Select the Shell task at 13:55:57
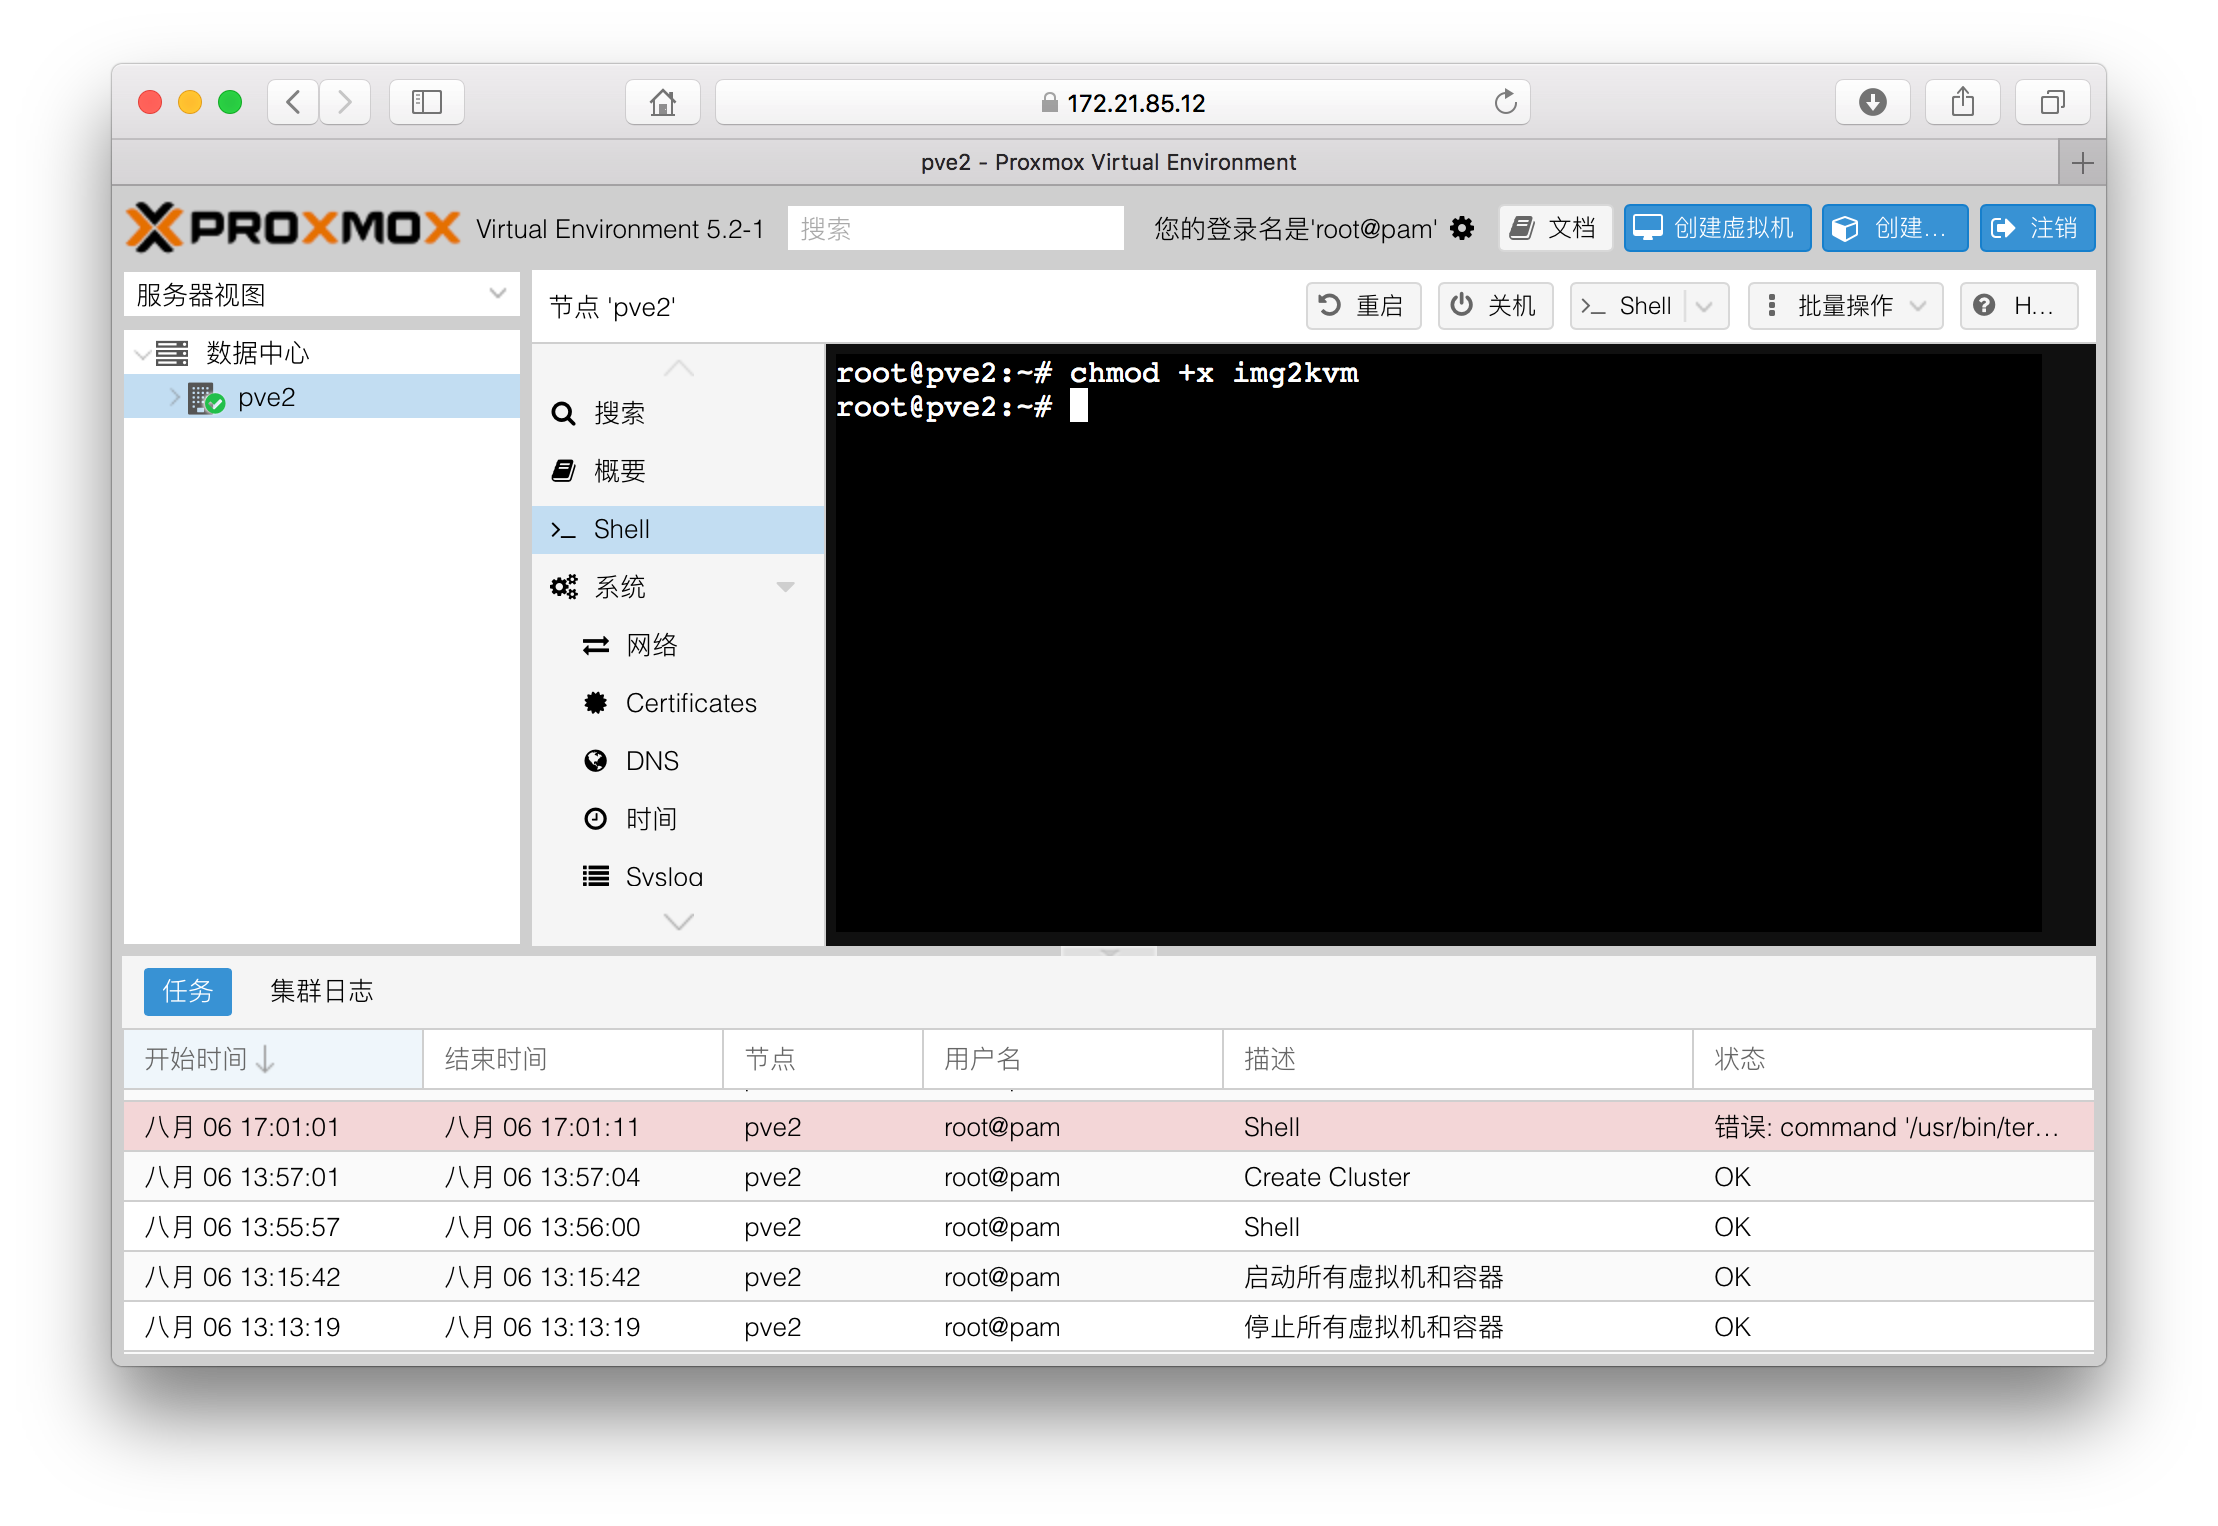Screen dimensions: 2218x1526 click(x=1108, y=1227)
